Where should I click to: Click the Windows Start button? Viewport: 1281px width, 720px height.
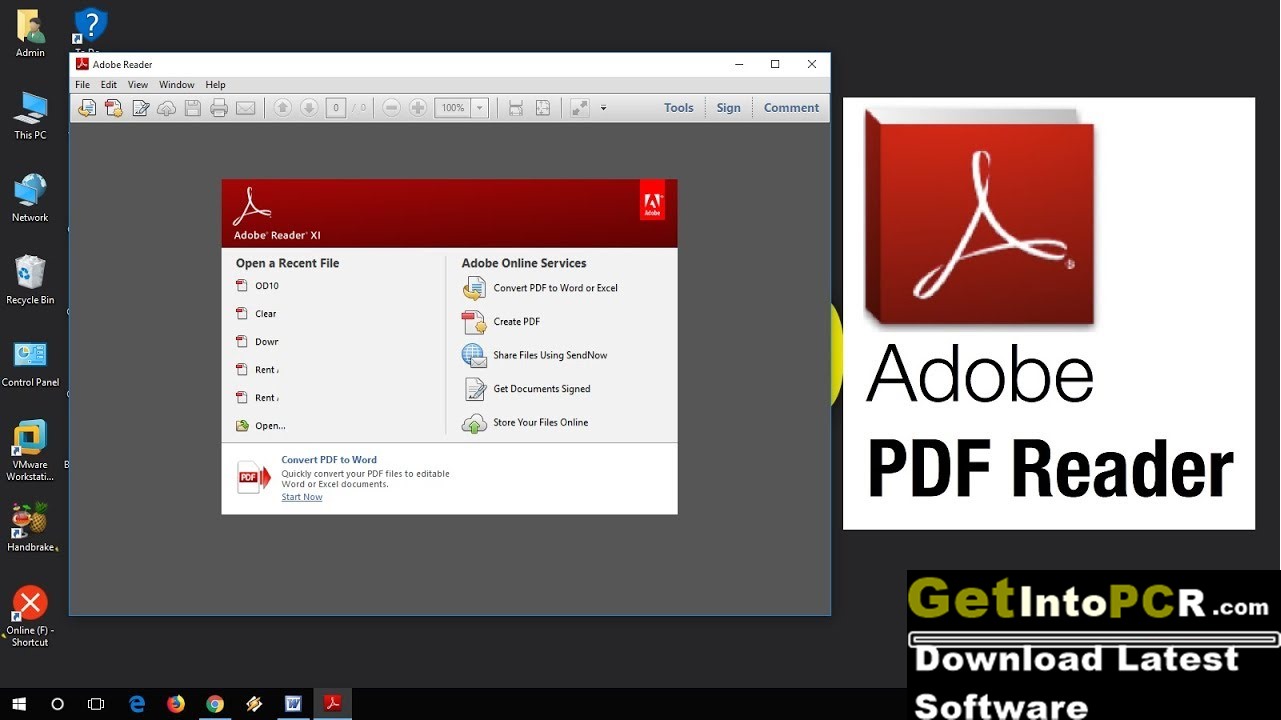pos(19,704)
